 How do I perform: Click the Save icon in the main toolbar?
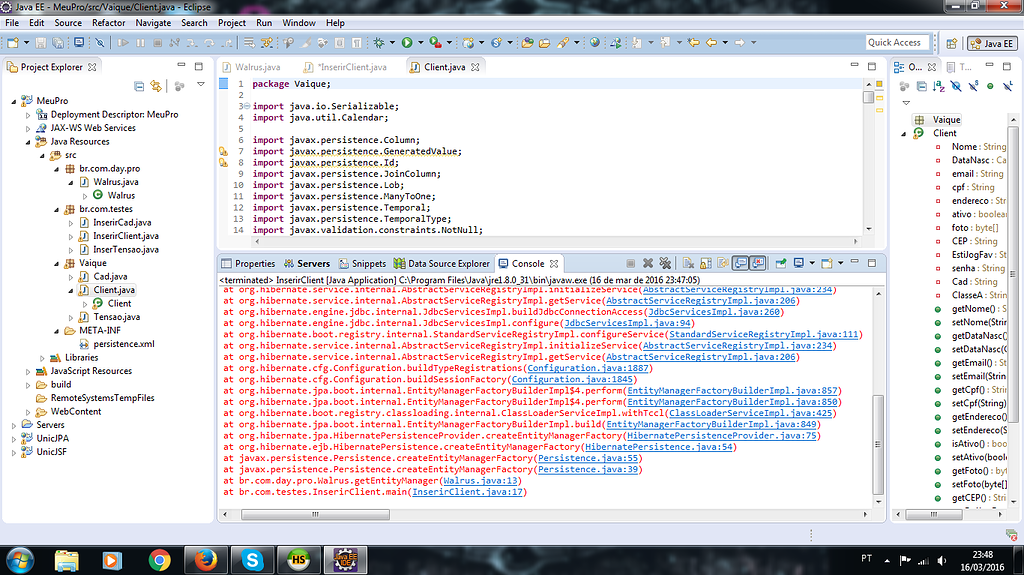tap(43, 43)
